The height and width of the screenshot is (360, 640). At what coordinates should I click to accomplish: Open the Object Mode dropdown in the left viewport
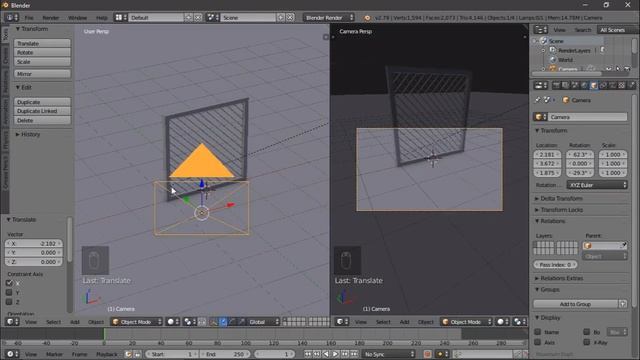[137, 322]
